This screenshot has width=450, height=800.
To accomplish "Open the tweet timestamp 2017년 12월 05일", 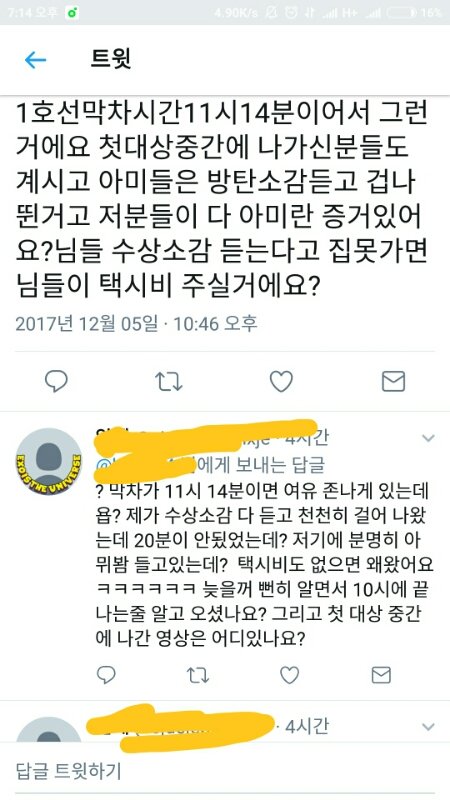I will tap(86, 323).
